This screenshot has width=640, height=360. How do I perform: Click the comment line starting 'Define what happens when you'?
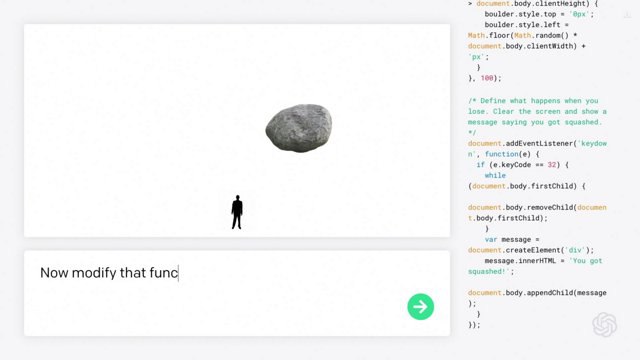pyautogui.click(x=533, y=101)
